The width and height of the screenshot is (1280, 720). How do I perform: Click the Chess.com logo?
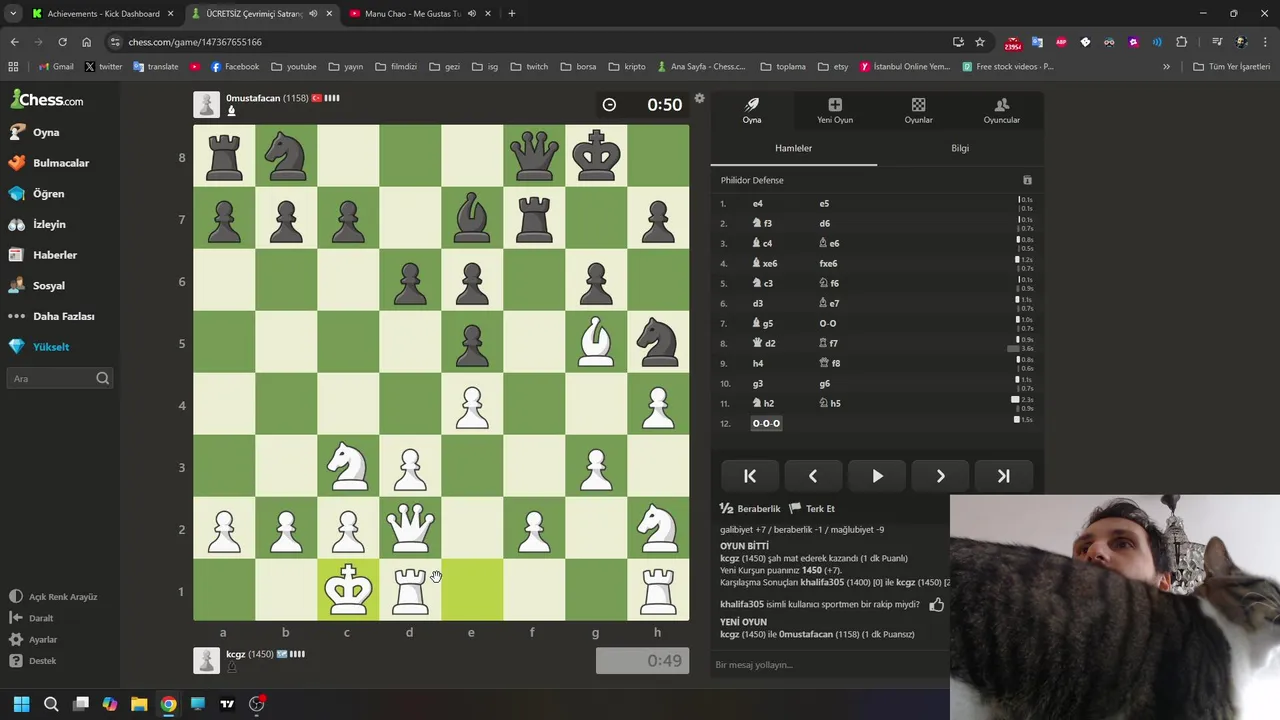[47, 99]
